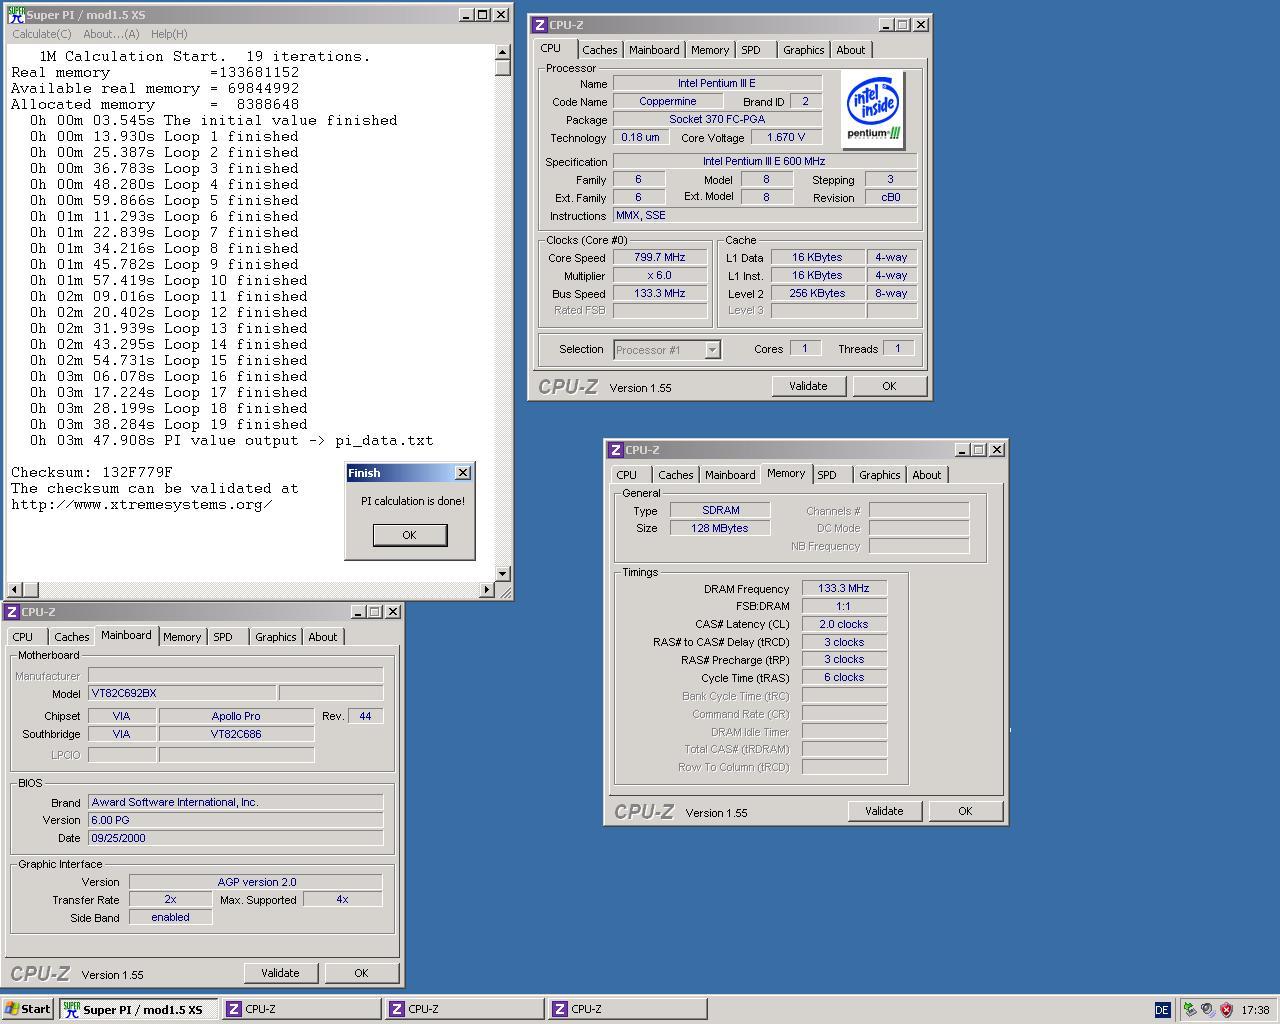
Task: Click the http://www.xtremesystems.org/ text
Action: point(142,504)
